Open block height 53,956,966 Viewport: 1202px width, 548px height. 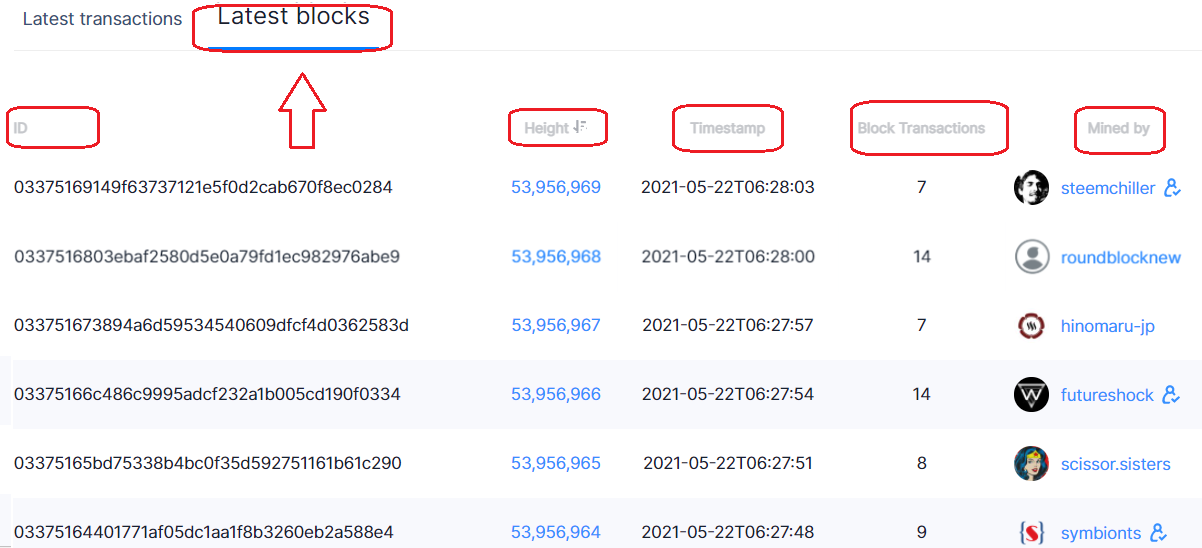tap(556, 395)
